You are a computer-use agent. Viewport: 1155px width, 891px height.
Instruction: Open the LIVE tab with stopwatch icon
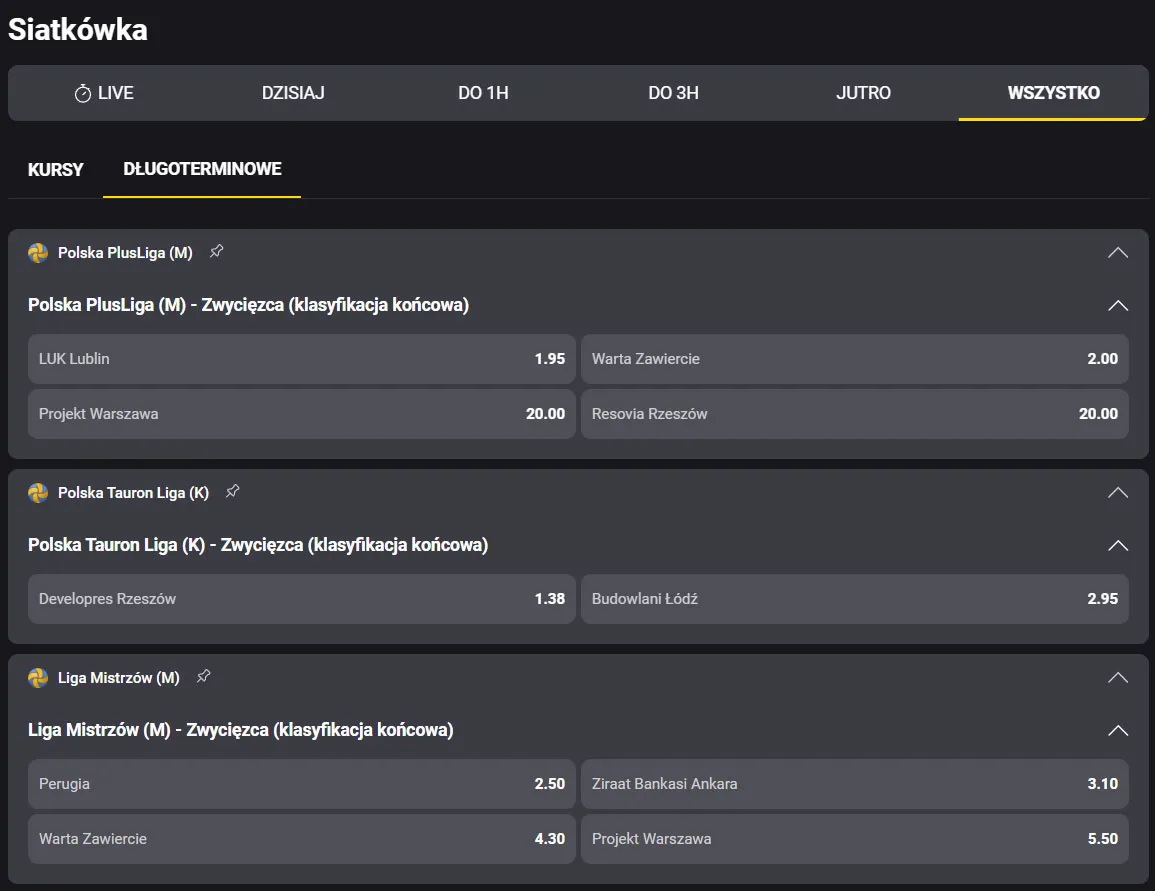pos(104,93)
